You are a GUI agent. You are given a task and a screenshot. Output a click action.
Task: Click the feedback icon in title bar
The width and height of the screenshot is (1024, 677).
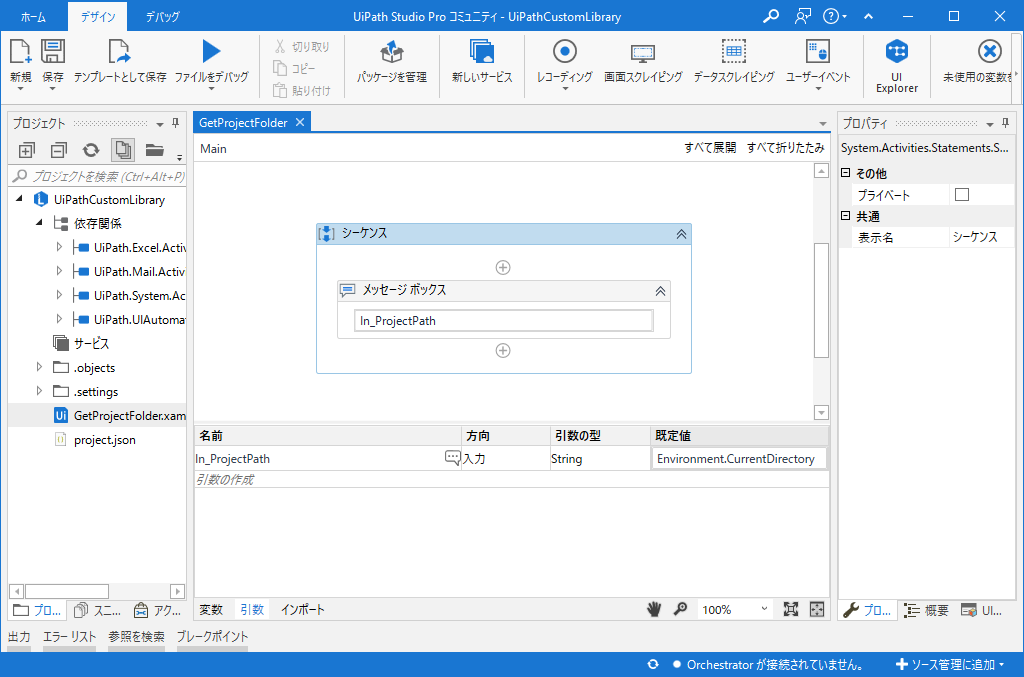tap(803, 16)
